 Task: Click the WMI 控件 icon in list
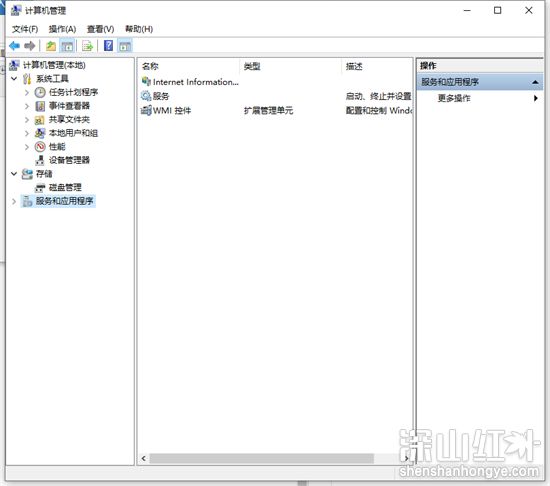(146, 110)
